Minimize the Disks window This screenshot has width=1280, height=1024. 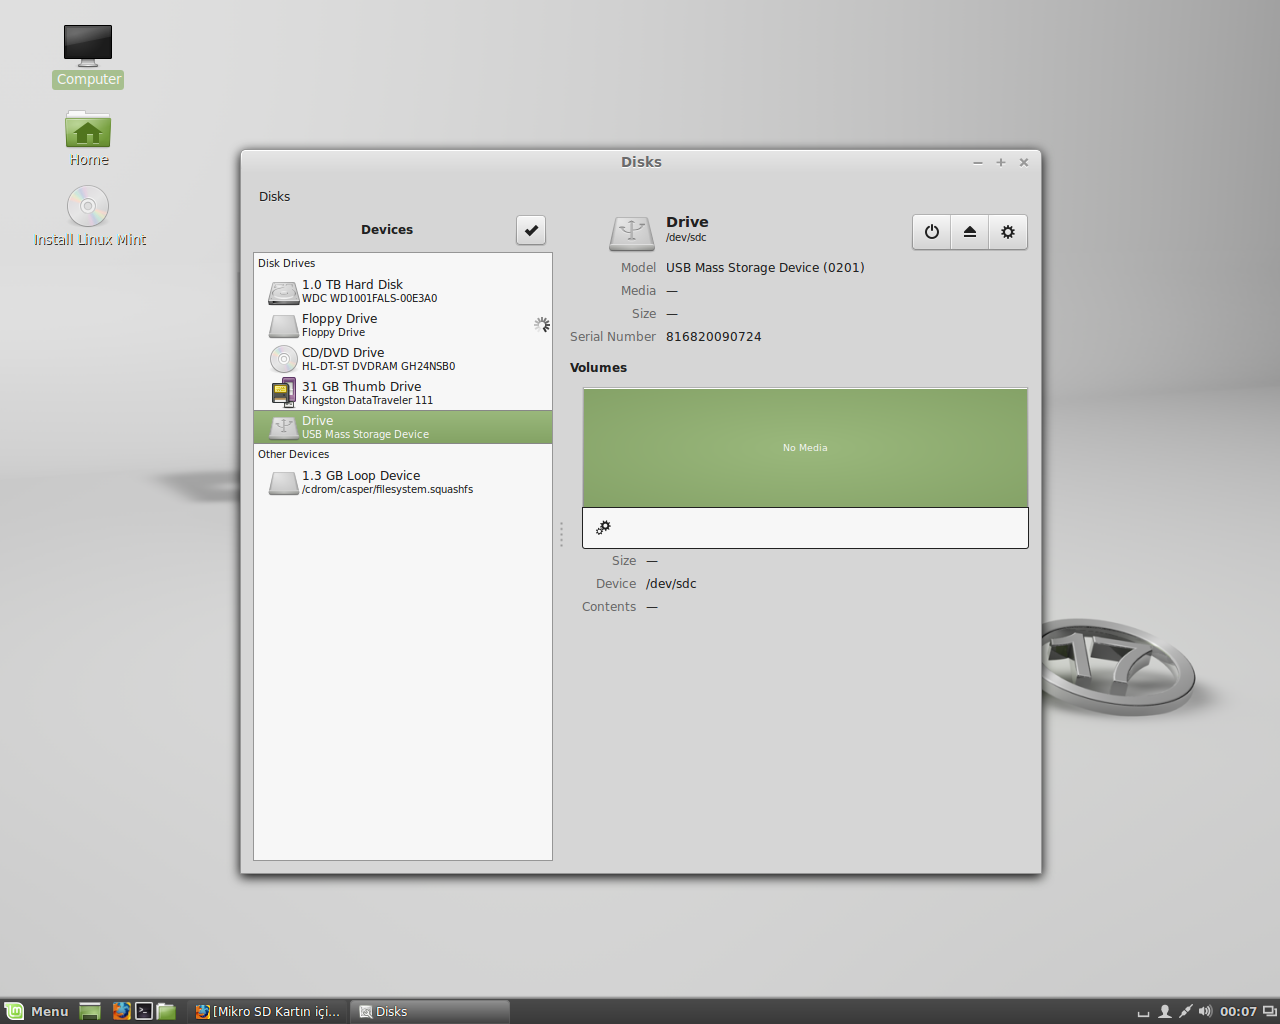click(978, 162)
